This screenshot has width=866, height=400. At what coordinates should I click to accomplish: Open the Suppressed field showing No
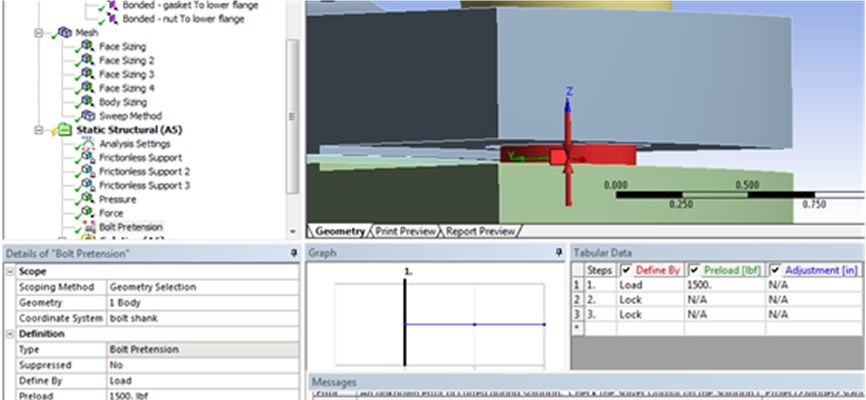tap(202, 365)
